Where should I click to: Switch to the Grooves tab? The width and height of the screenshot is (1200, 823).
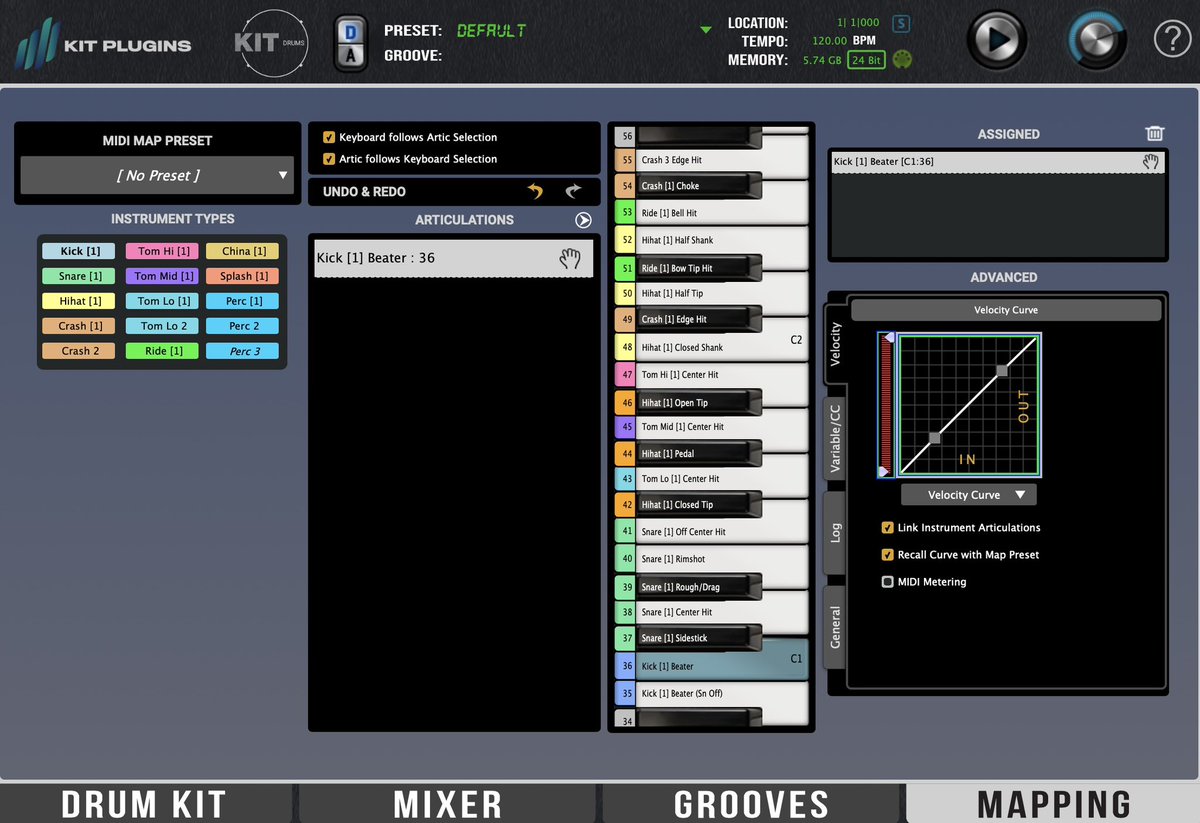[752, 803]
